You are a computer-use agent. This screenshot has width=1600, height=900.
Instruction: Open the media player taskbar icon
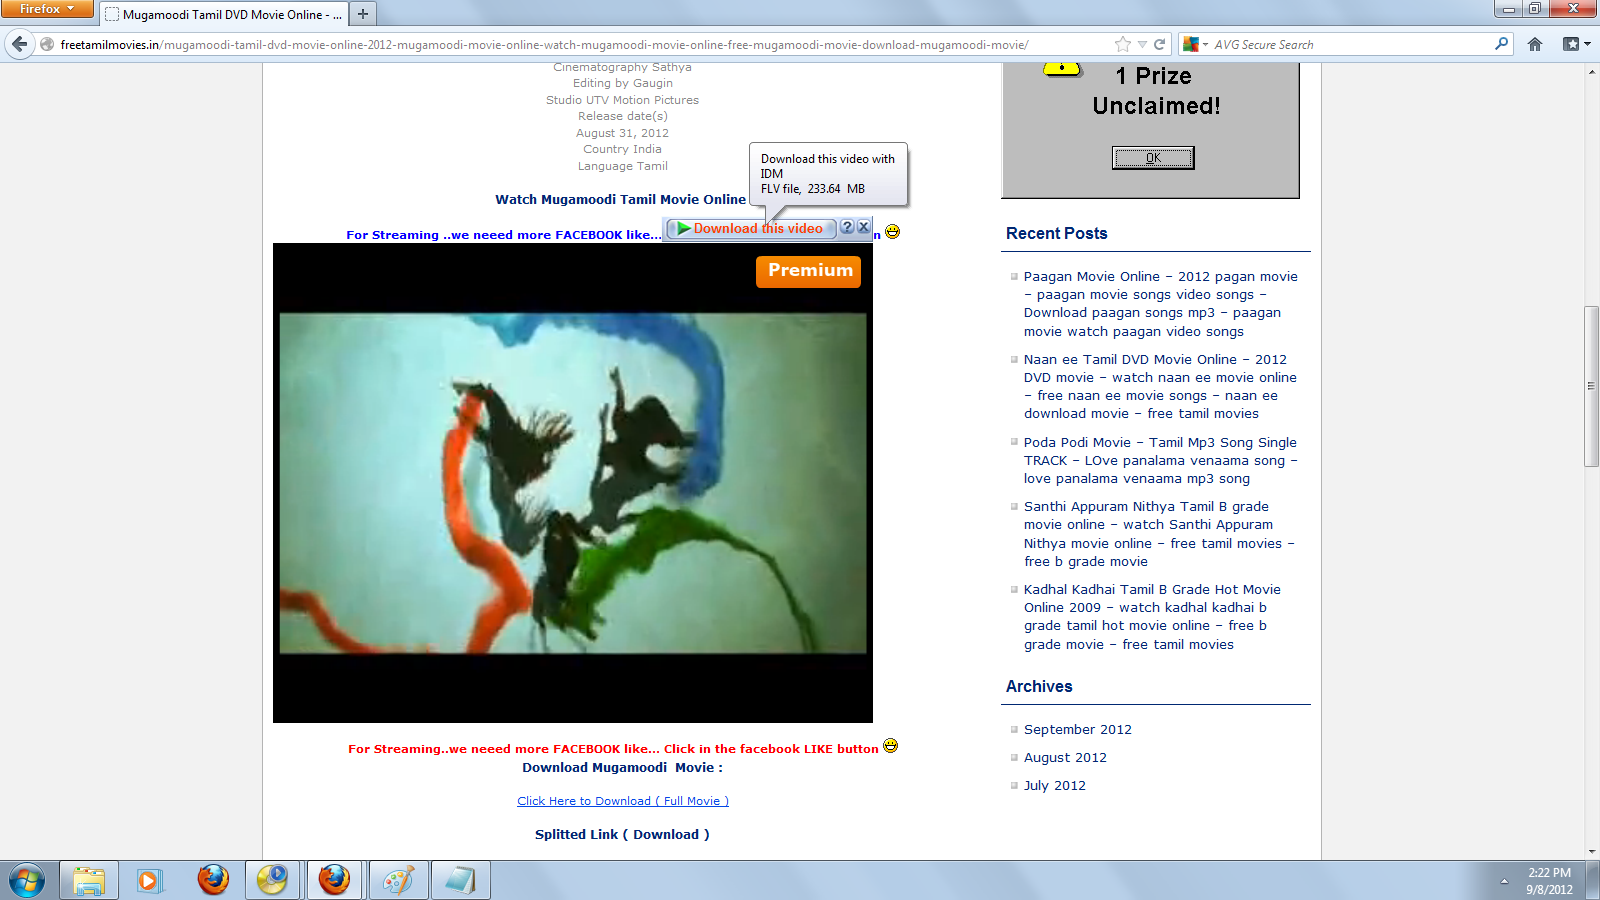pos(149,880)
